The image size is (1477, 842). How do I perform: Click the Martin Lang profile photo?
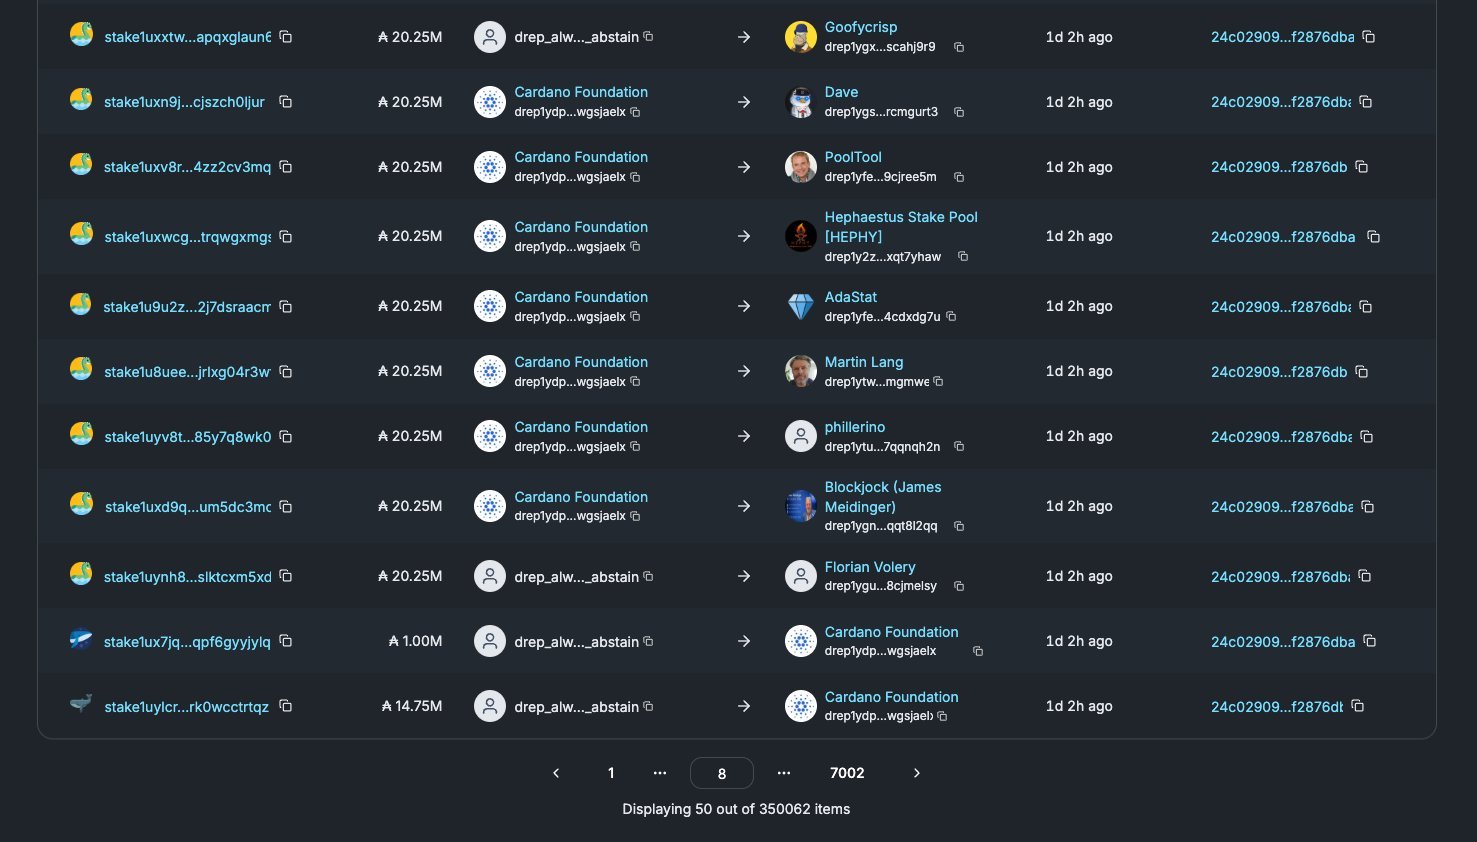pyautogui.click(x=800, y=371)
